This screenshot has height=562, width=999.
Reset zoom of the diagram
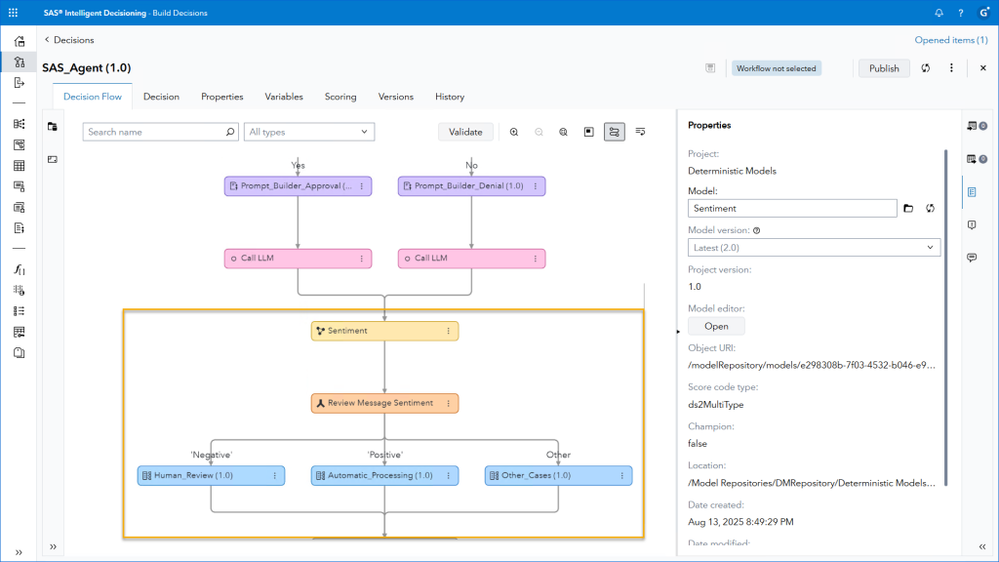tap(563, 132)
